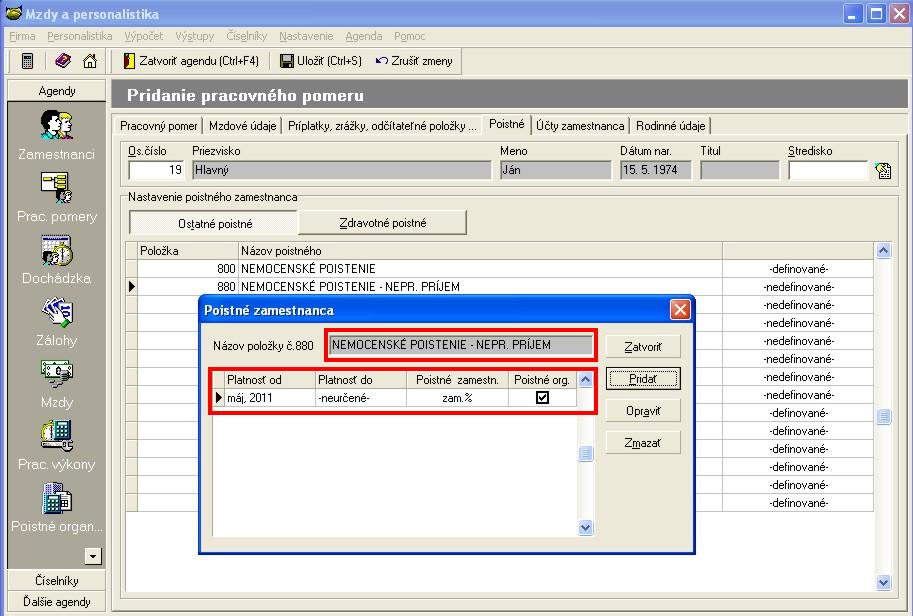
Task: Click Zatvoriť agendu (Ctrl+F4) toolbar button
Action: click(x=191, y=61)
